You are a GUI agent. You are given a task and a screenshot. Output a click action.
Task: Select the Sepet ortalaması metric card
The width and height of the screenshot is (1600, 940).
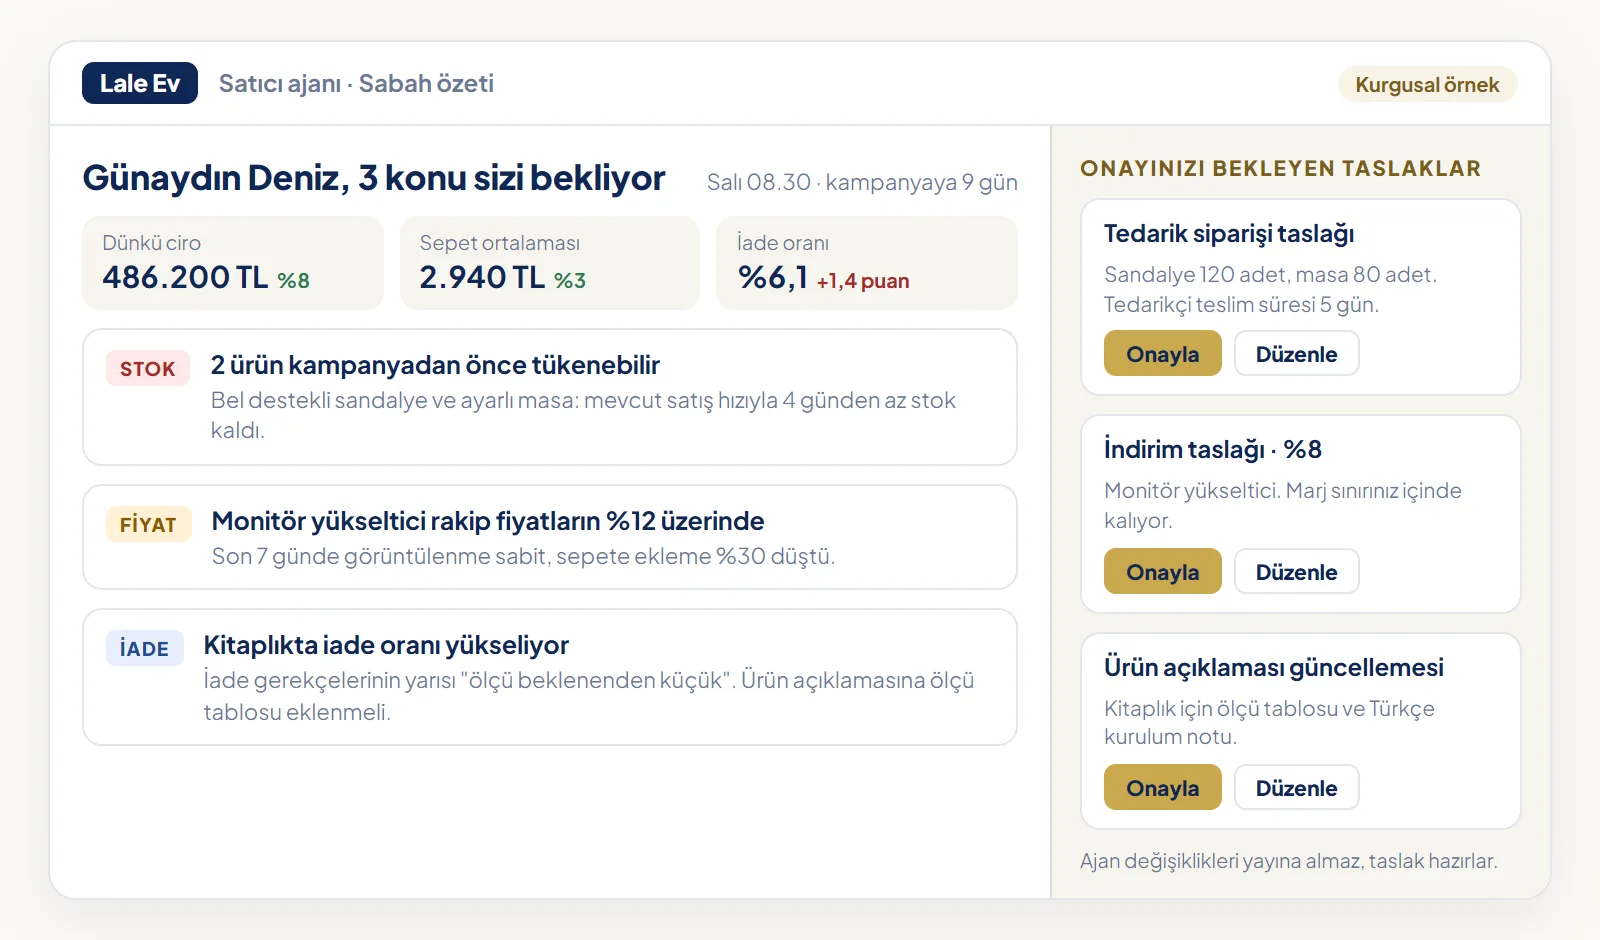[x=550, y=263]
